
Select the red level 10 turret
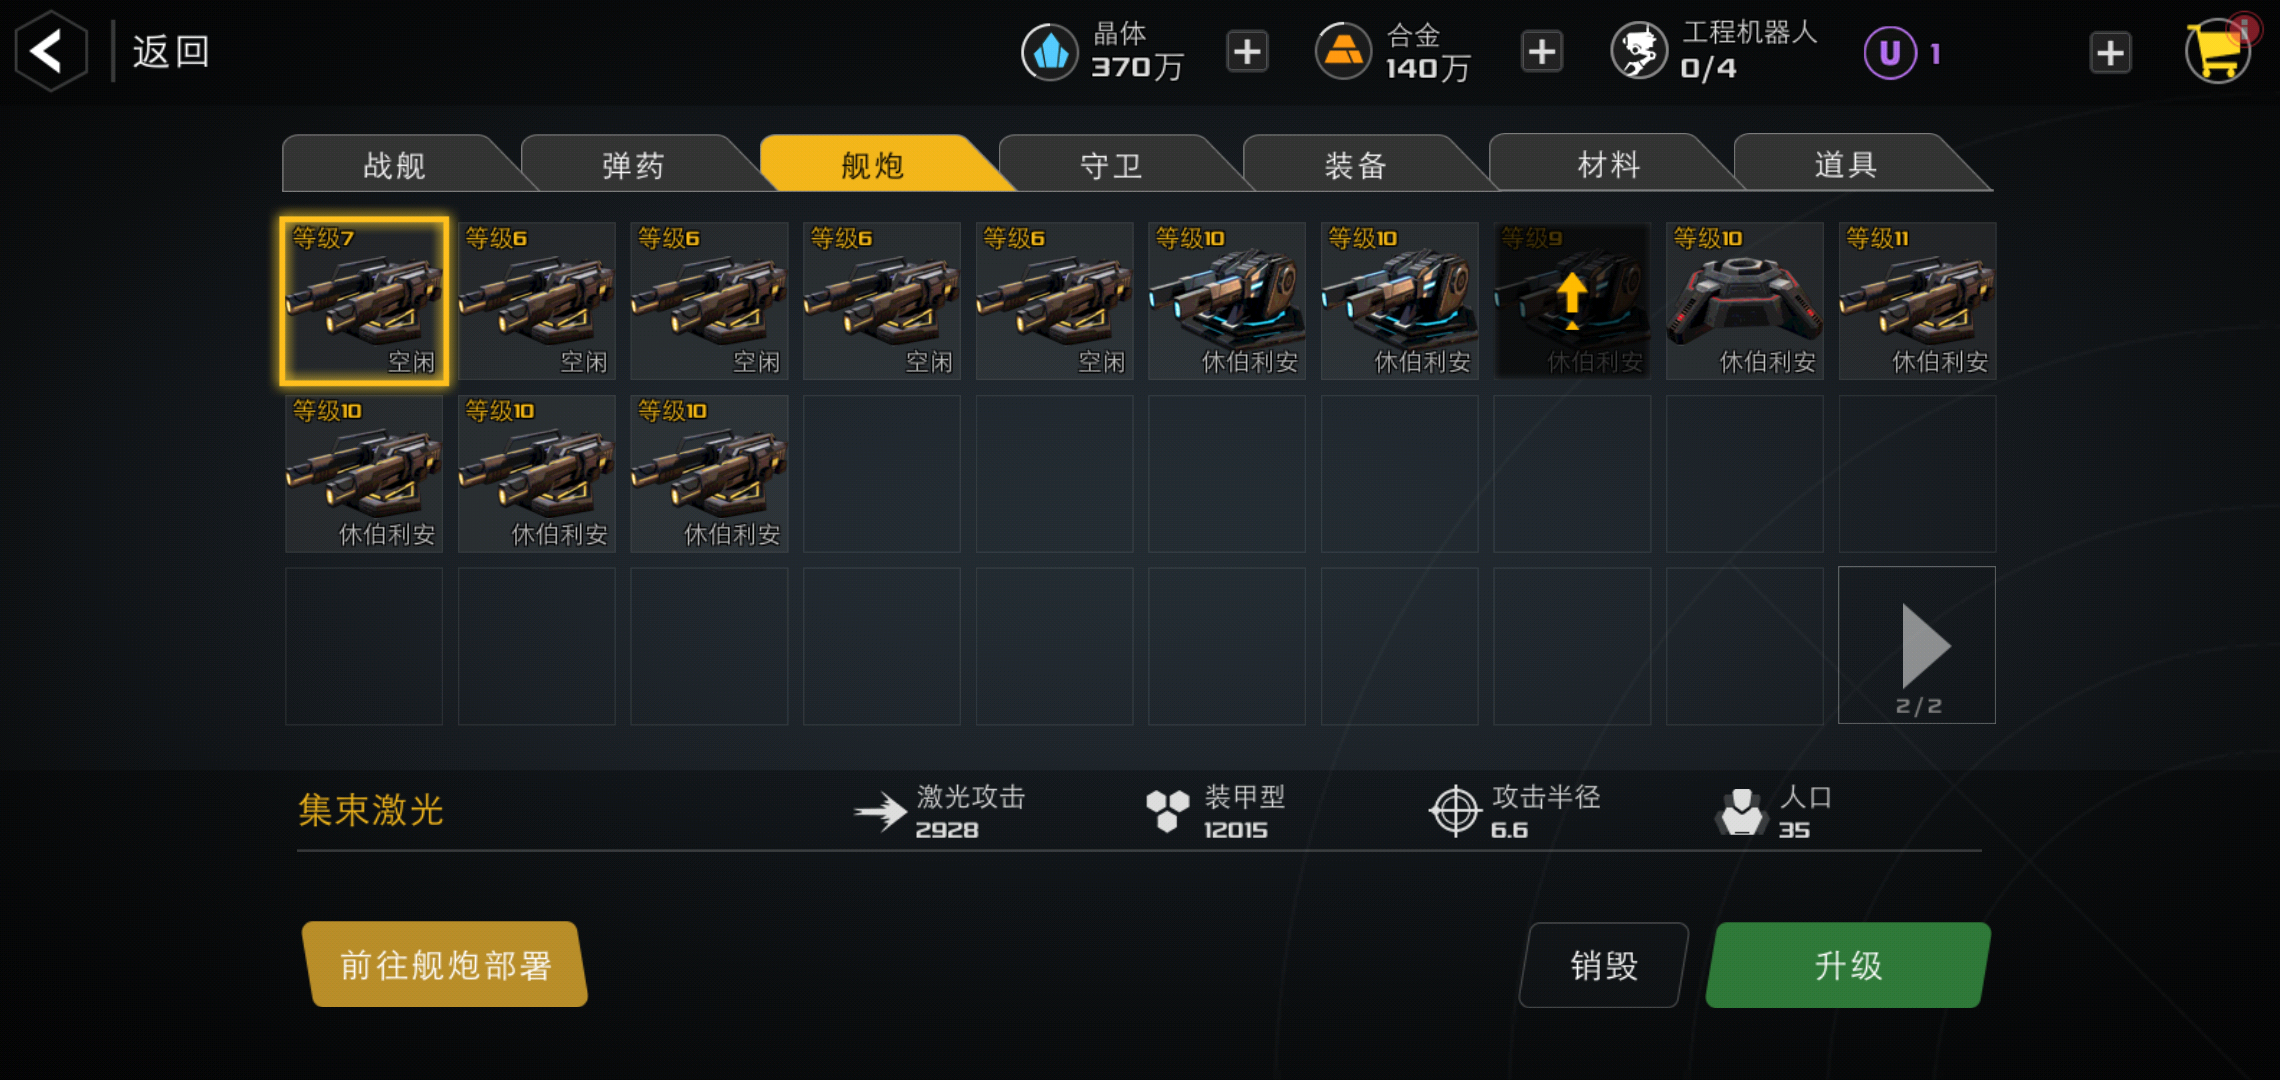coord(1745,301)
